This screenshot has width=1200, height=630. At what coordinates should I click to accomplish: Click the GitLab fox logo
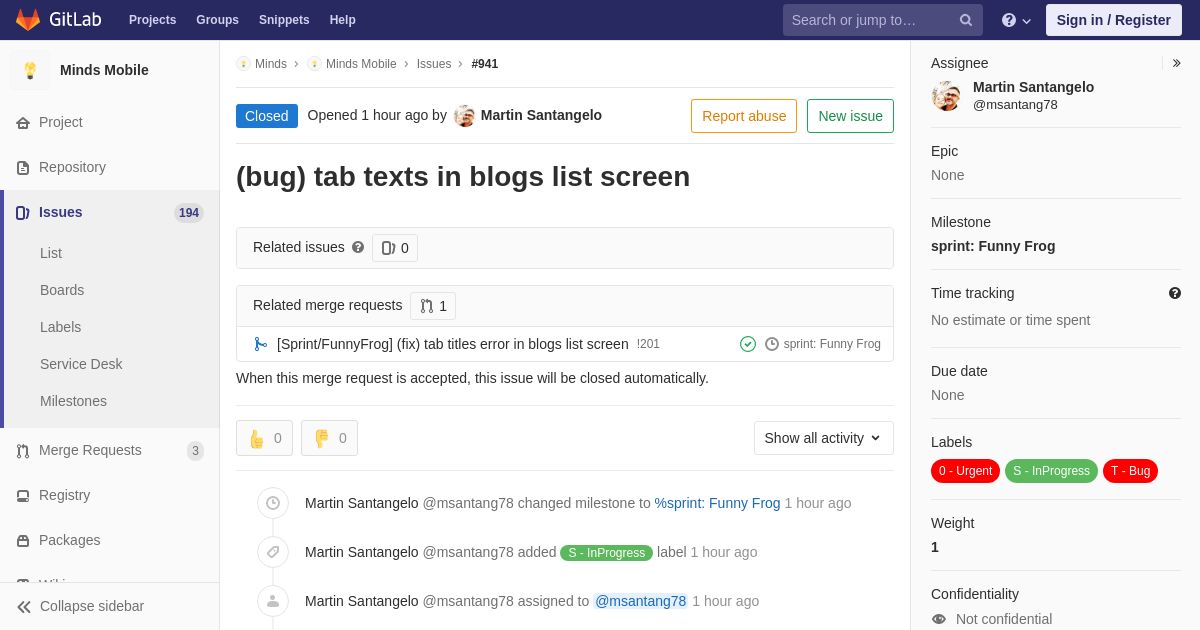28,20
